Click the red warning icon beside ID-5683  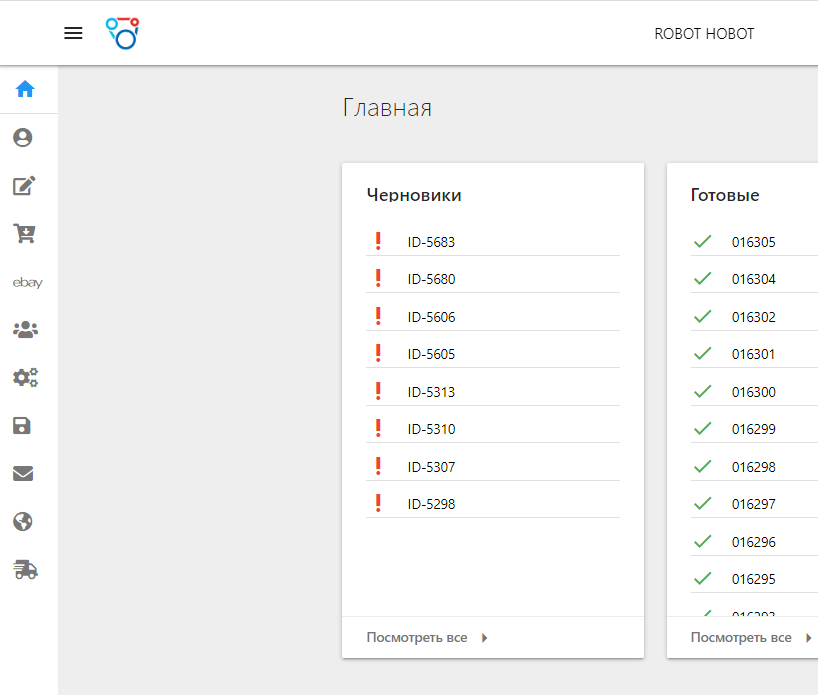(x=379, y=240)
